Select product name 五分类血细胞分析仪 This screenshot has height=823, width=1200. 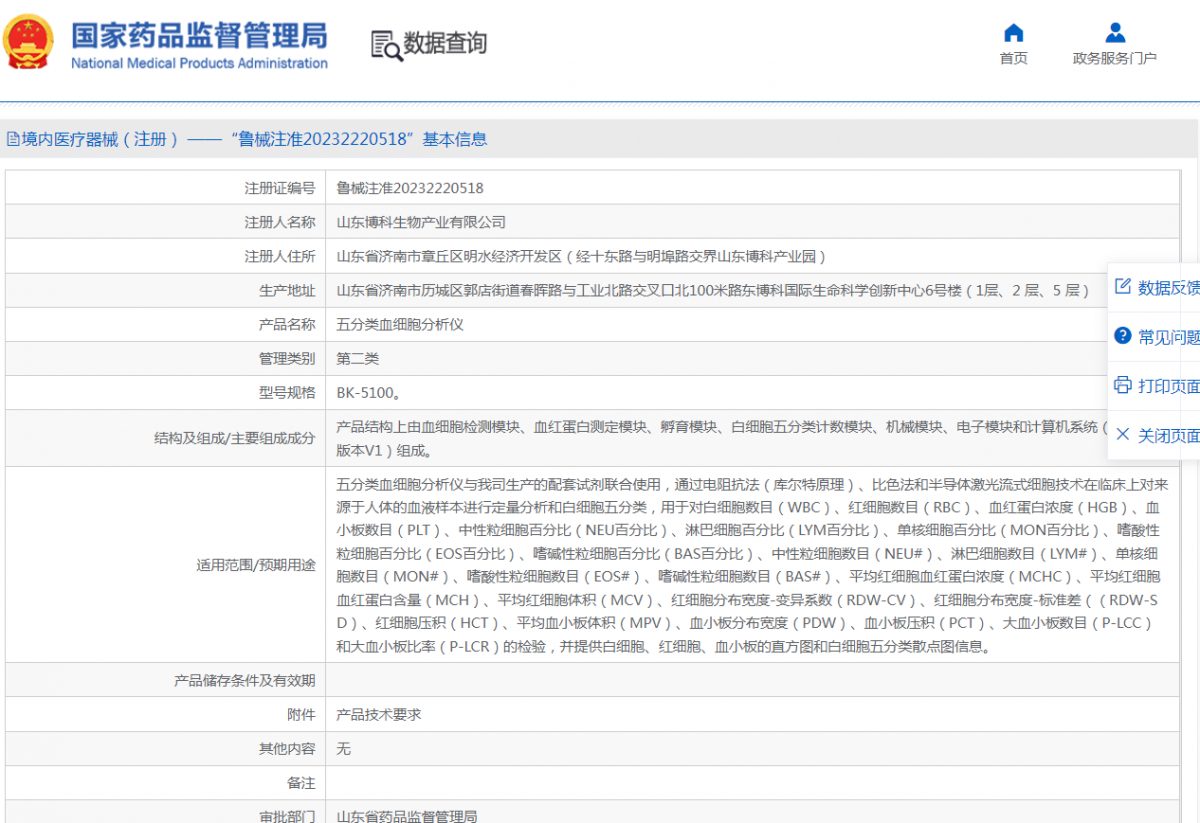pos(400,325)
